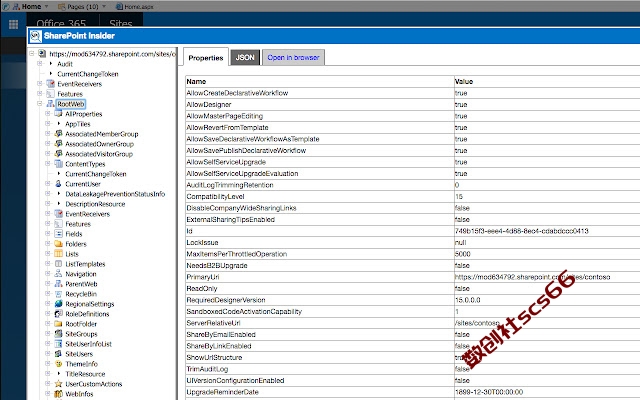Viewport: 640px width, 400px height.
Task: Select the DescriptionResource tree item
Action: pos(95,204)
